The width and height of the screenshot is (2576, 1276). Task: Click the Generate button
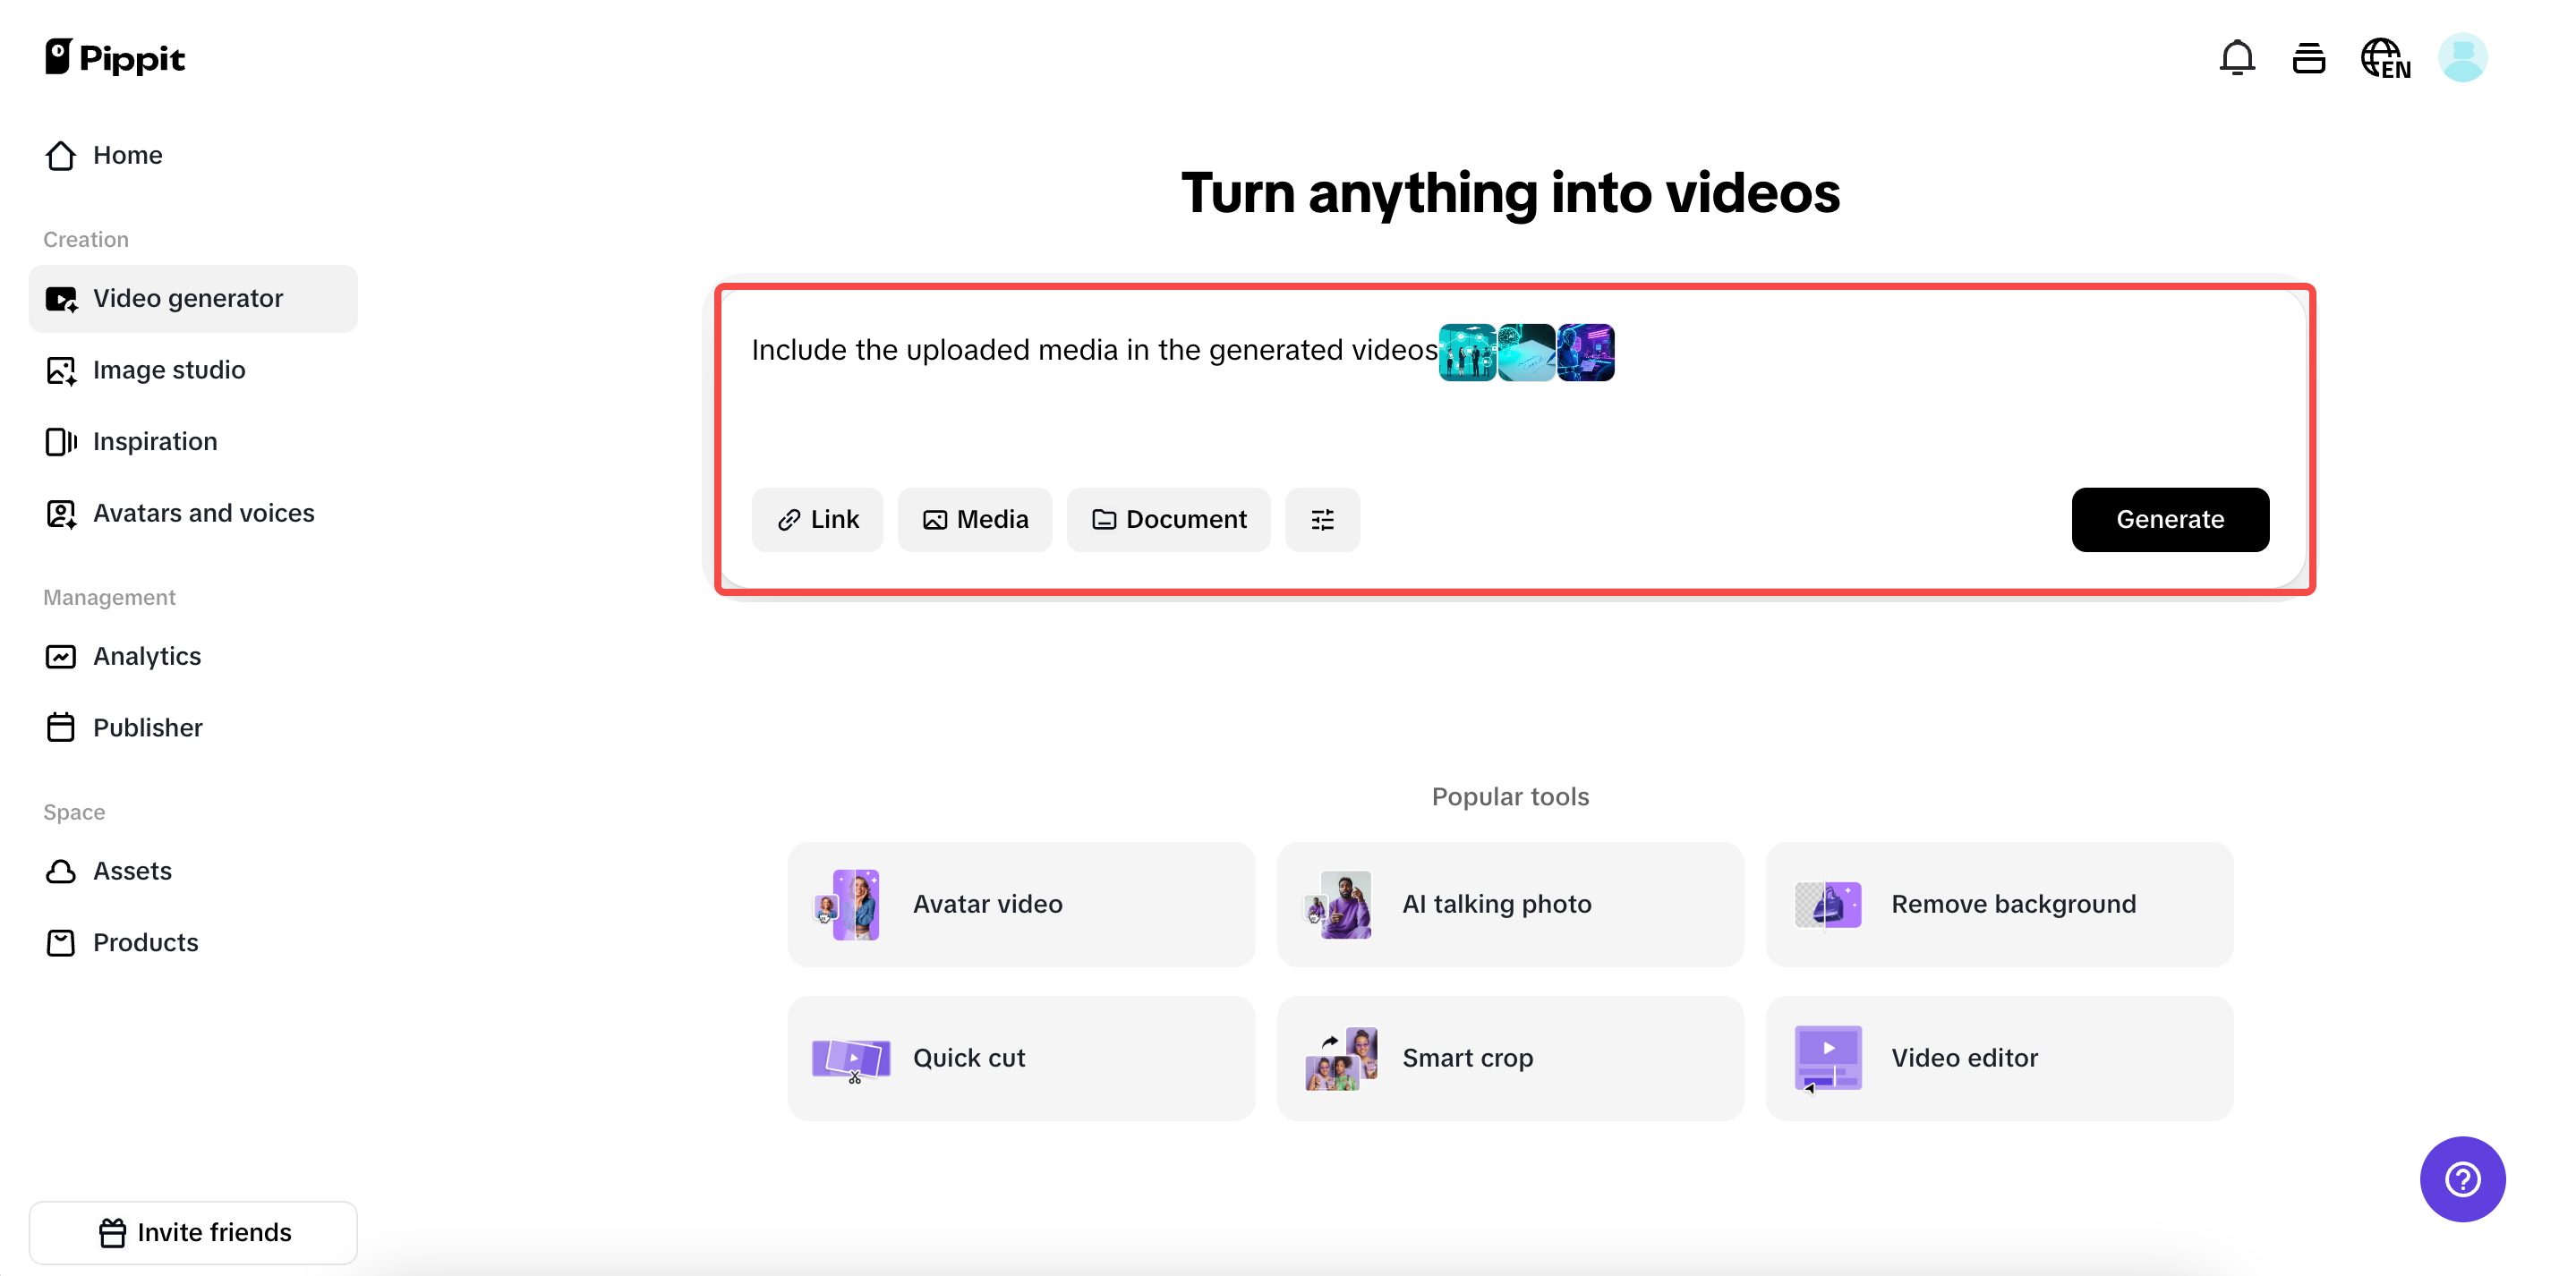(x=2170, y=519)
